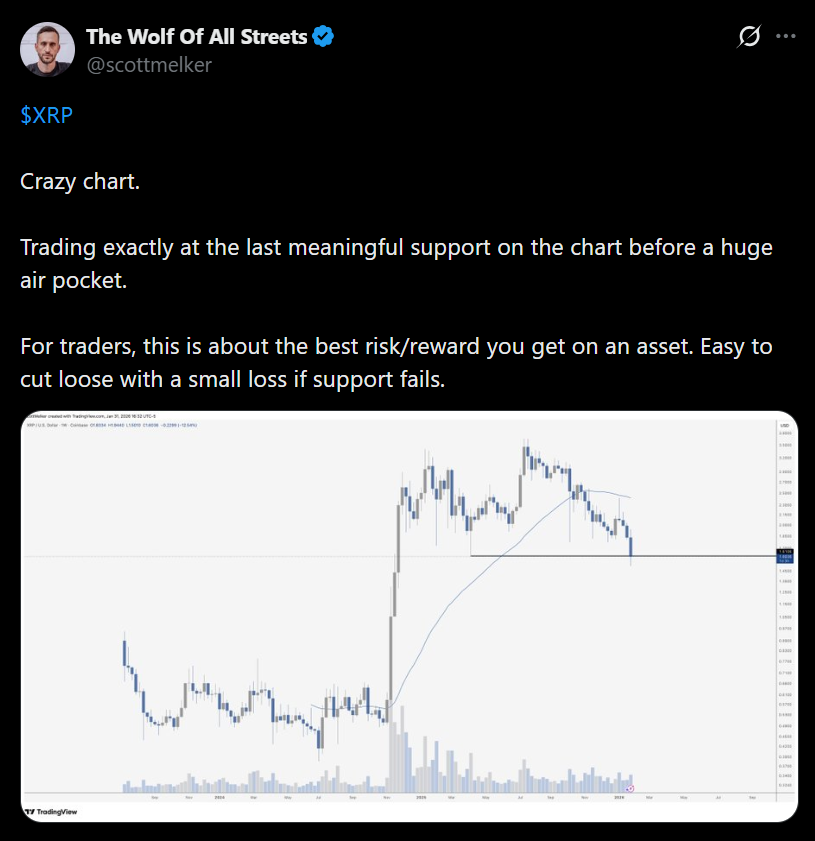The image size is (815, 841).
Task: Click the 'Crazy chart.' text line
Action: tap(80, 182)
